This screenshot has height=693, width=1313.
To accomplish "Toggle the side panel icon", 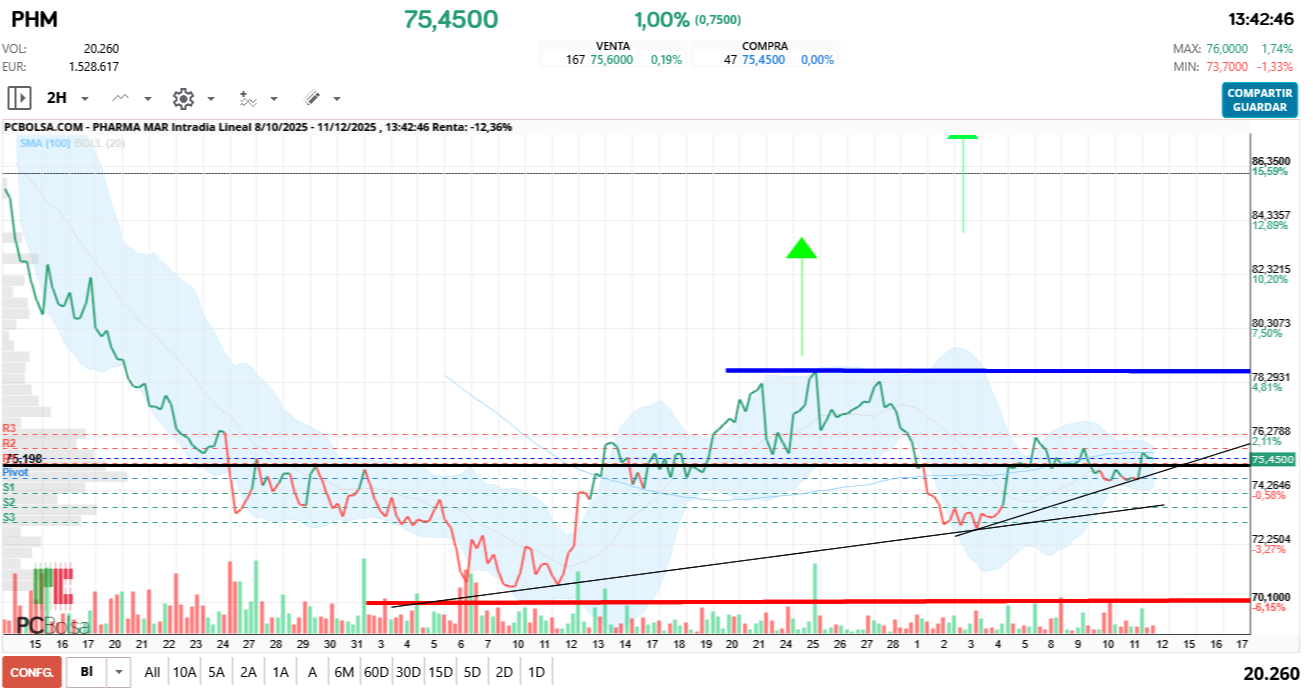I will 19,98.
